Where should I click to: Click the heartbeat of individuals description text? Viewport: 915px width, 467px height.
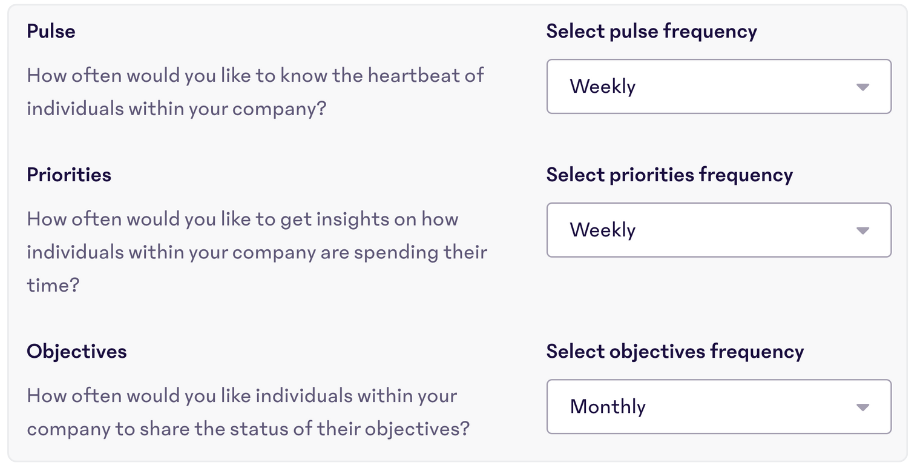[256, 92]
